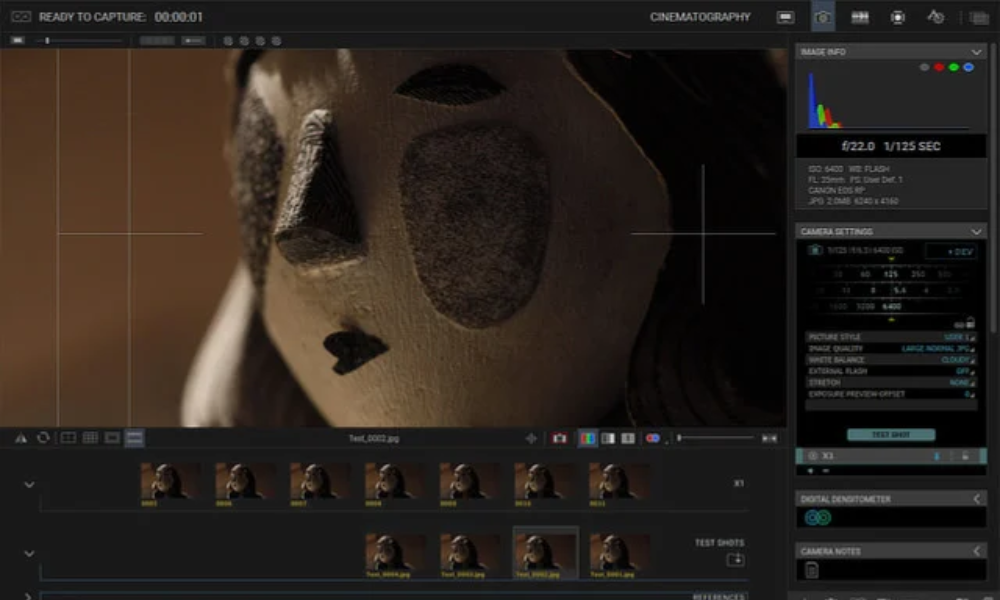Open the Picture Style dropdown
The height and width of the screenshot is (600, 1000).
(891, 337)
